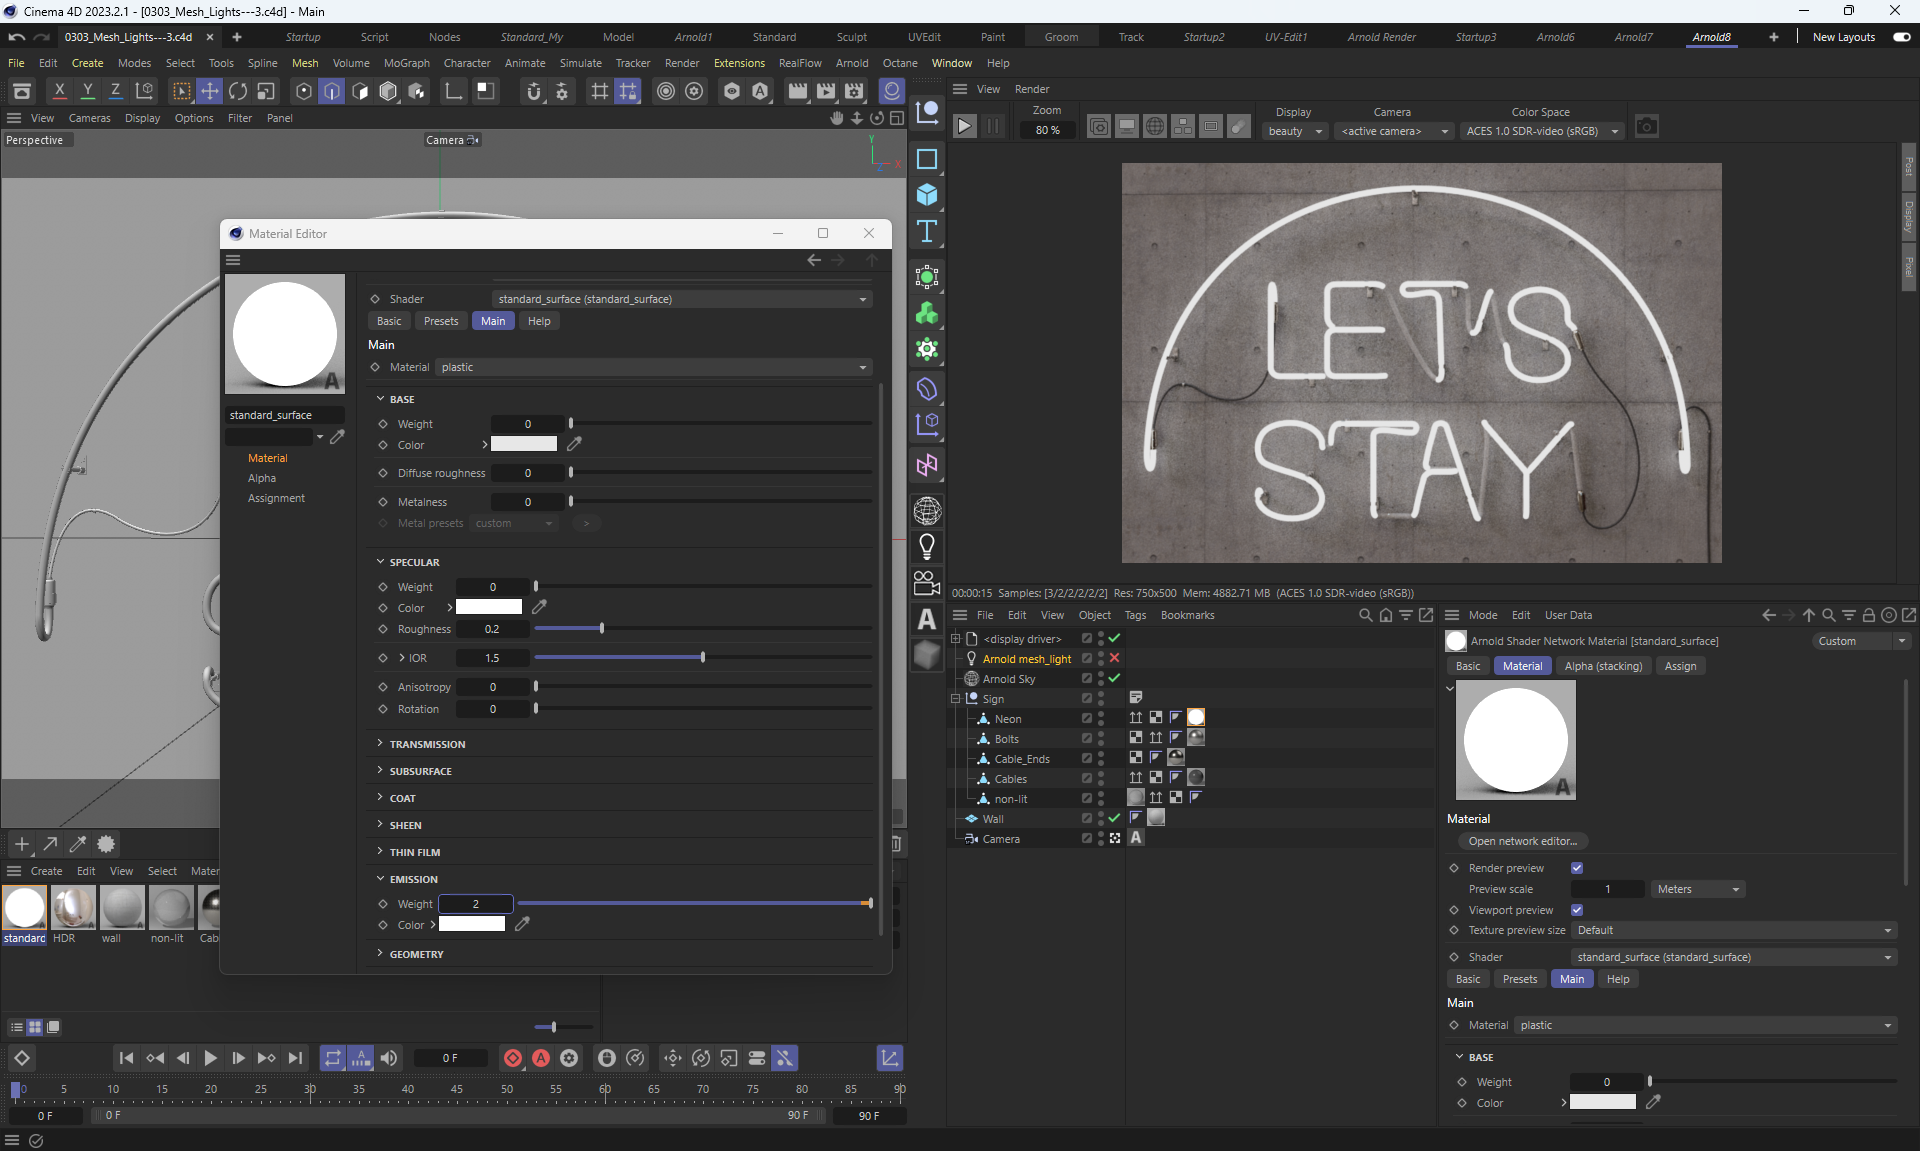This screenshot has height=1151, width=1920.
Task: Open the Material preset plastic dropdown
Action: coord(654,367)
